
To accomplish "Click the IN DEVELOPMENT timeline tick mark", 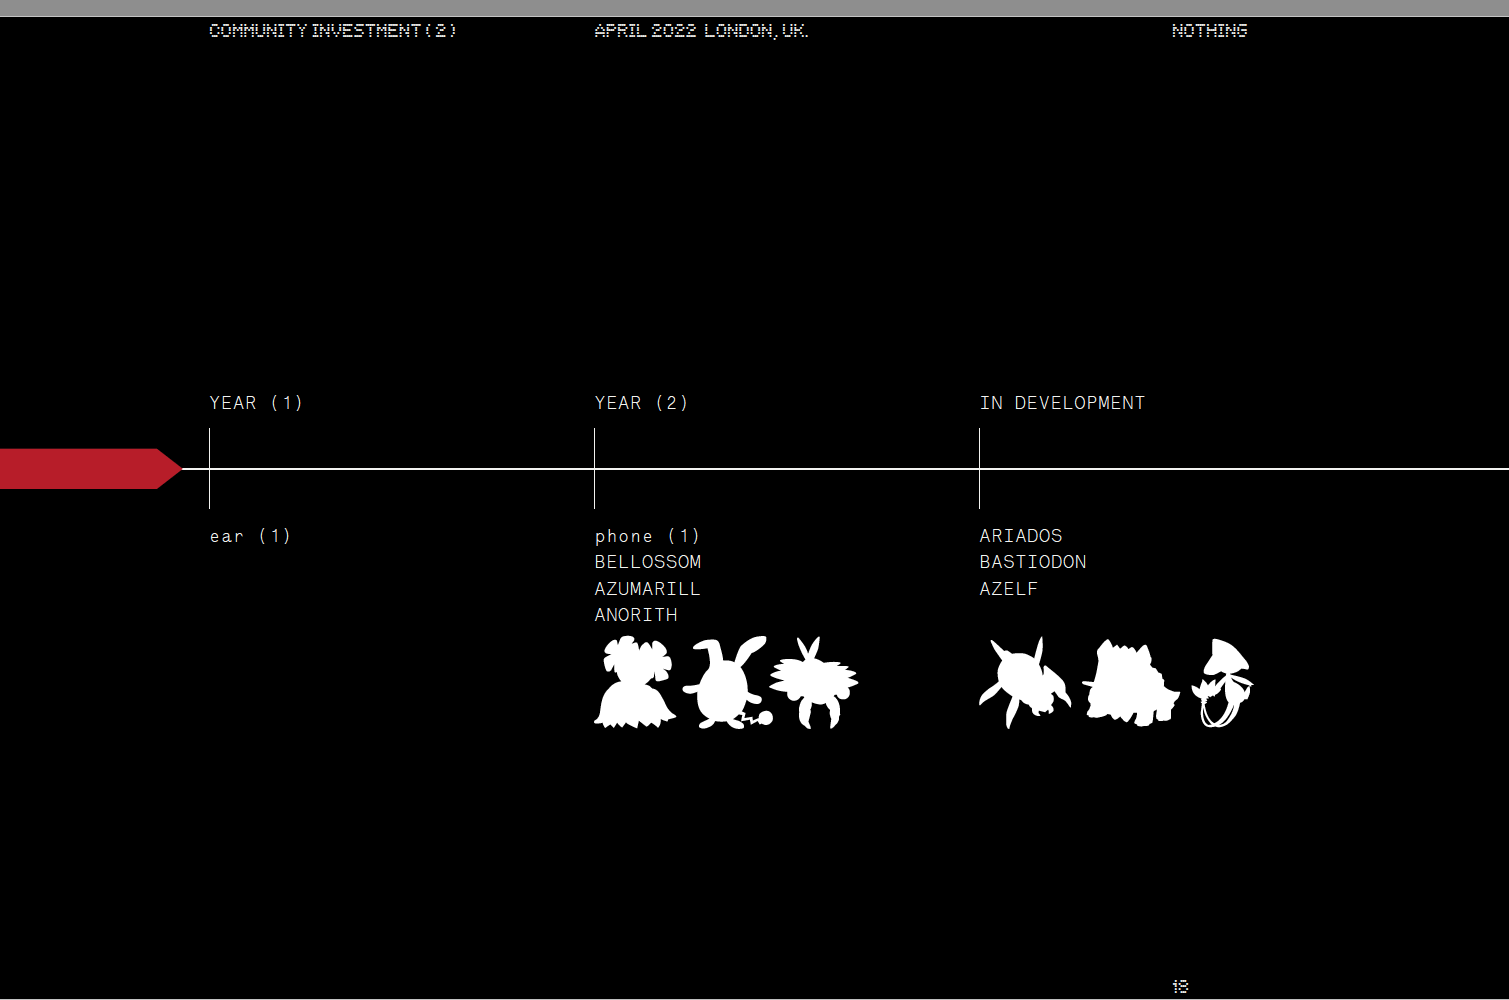I will 980,469.
